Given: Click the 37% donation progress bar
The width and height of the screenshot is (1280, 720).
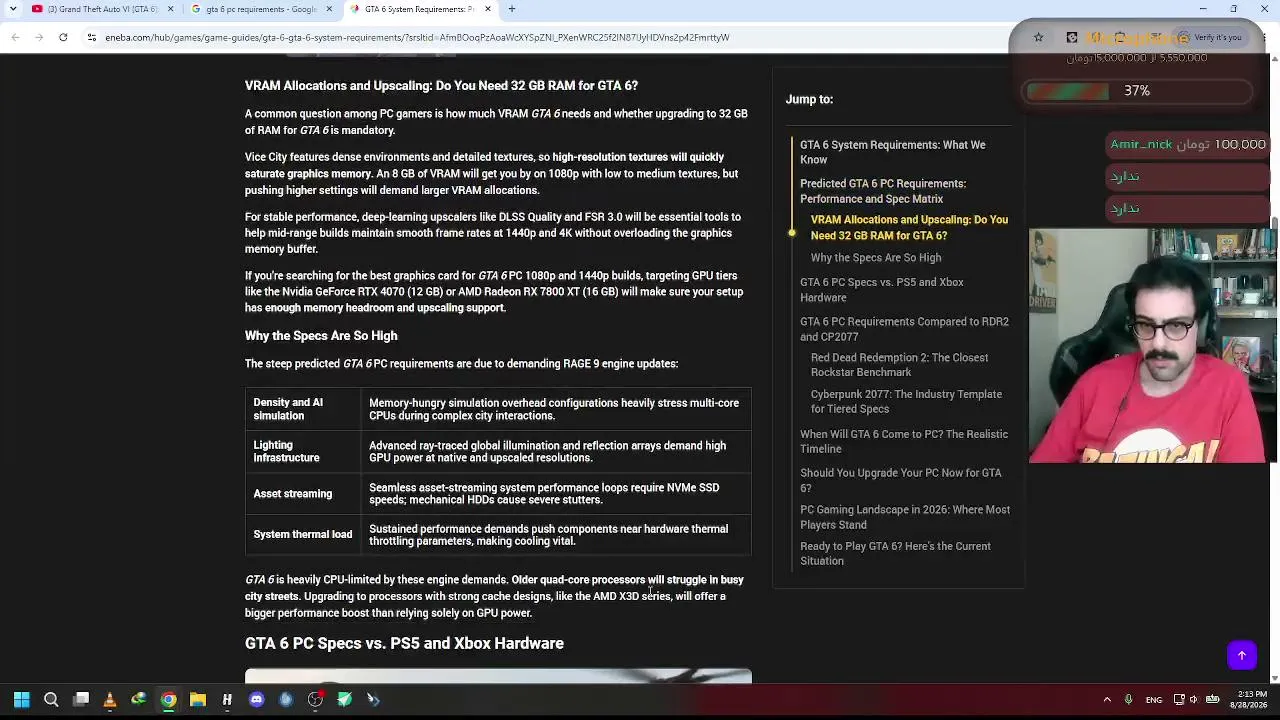Looking at the screenshot, I should [1138, 91].
